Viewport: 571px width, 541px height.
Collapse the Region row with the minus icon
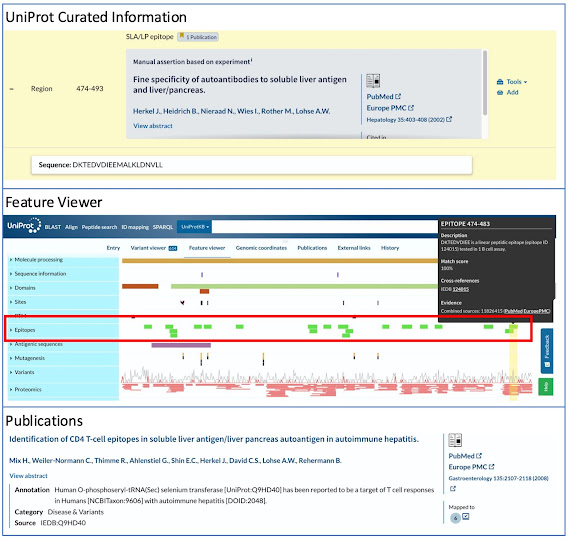[12, 89]
